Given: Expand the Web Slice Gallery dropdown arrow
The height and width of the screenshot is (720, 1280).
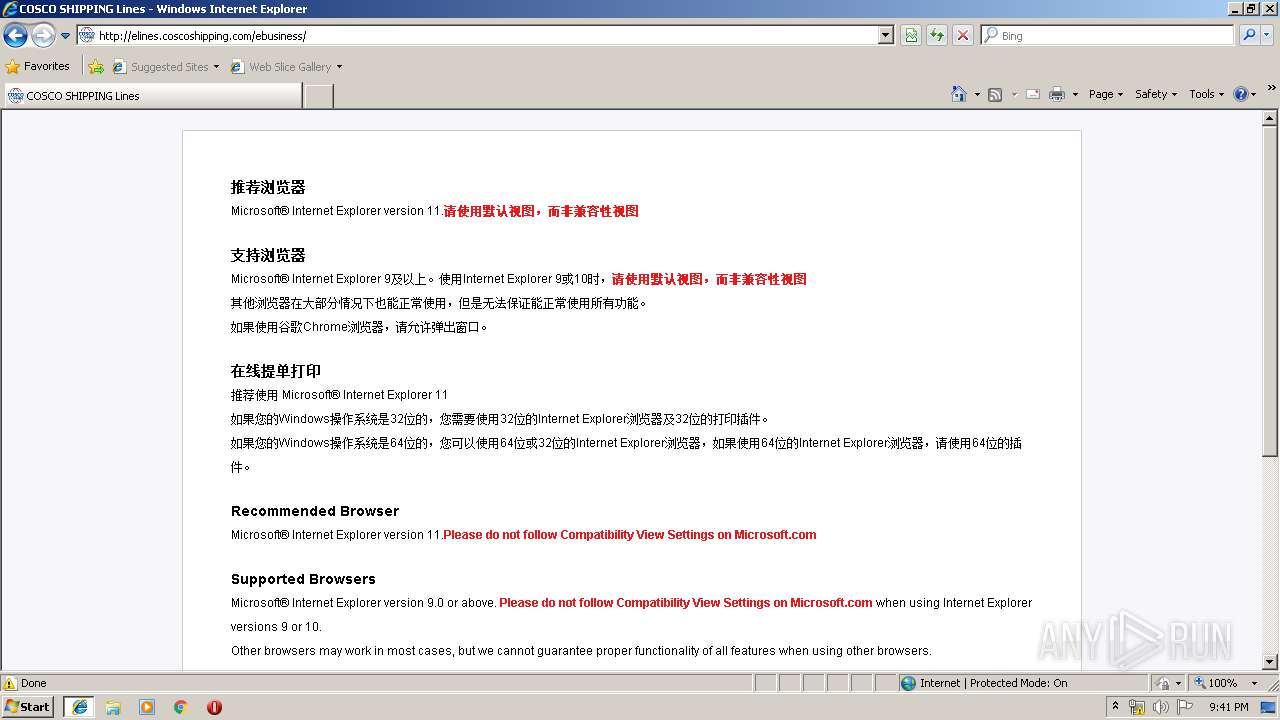Looking at the screenshot, I should pos(339,67).
